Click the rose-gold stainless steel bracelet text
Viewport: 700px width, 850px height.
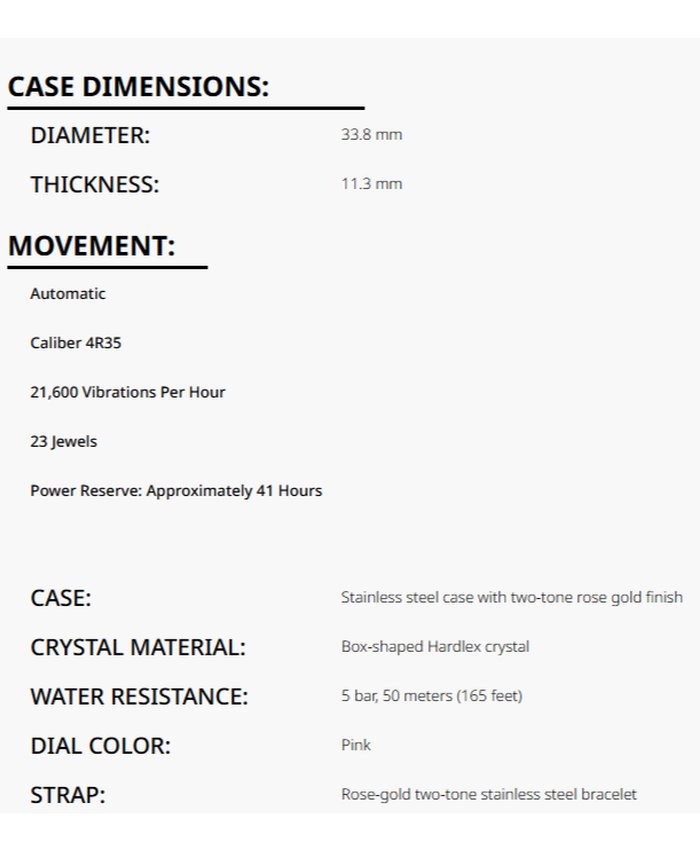(488, 794)
